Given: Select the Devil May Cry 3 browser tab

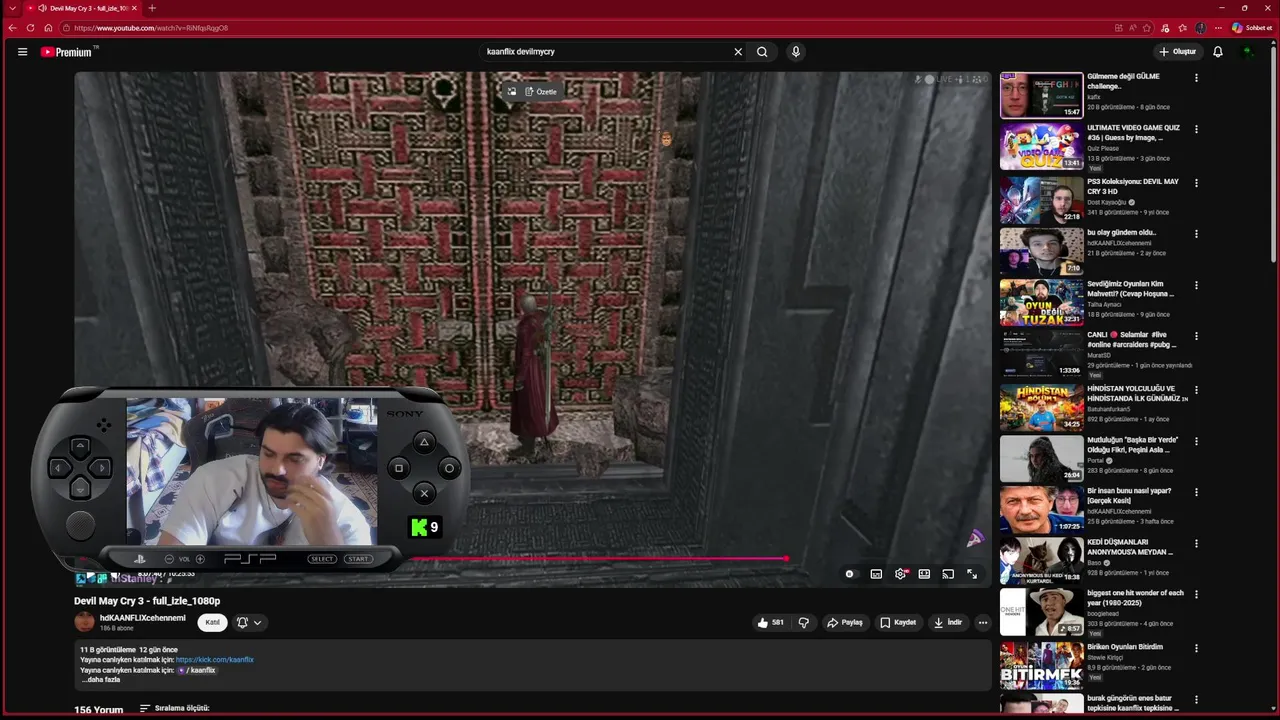Looking at the screenshot, I should pos(82,8).
